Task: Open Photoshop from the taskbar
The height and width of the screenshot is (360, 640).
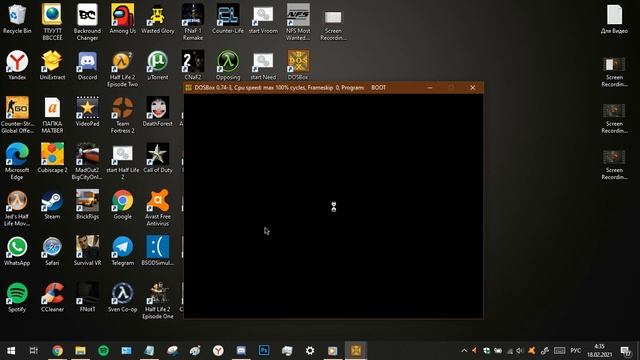Action: coord(264,350)
